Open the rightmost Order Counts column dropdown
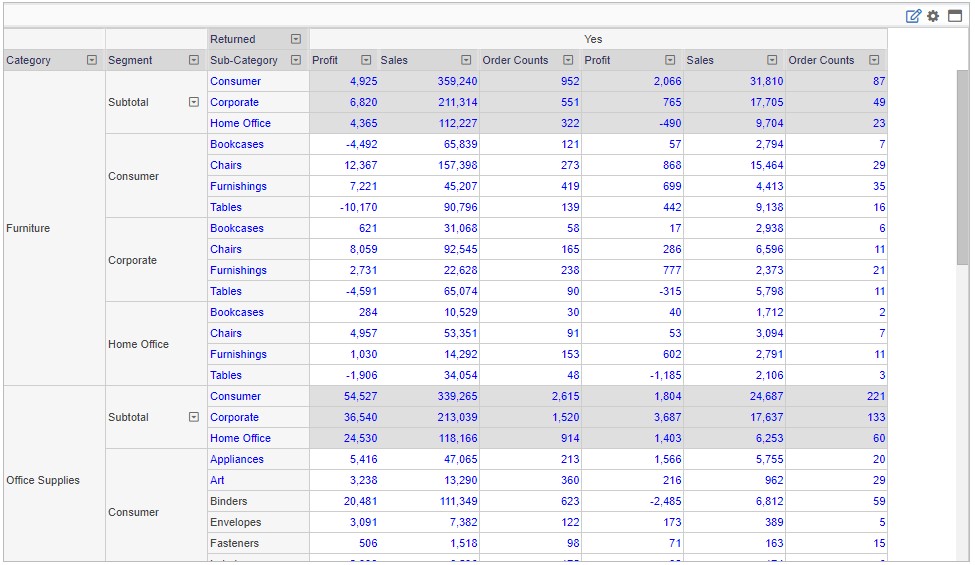 pos(874,60)
